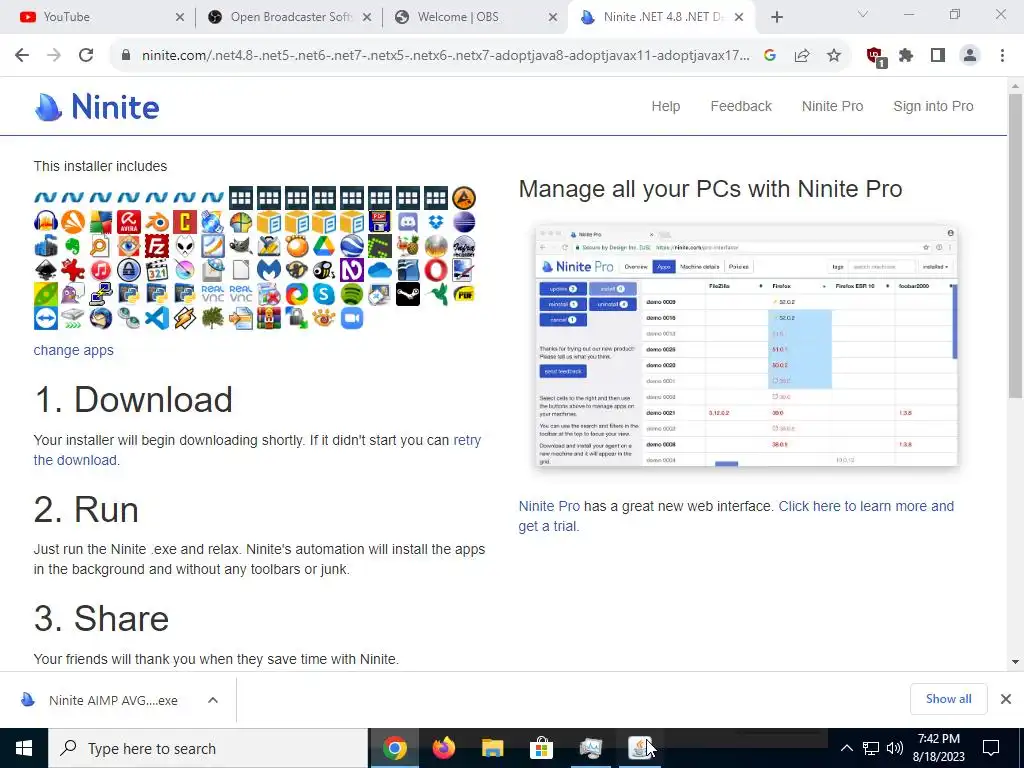1024x768 pixels.
Task: Click the Ninite Pro interface screenshot
Action: [x=746, y=346]
